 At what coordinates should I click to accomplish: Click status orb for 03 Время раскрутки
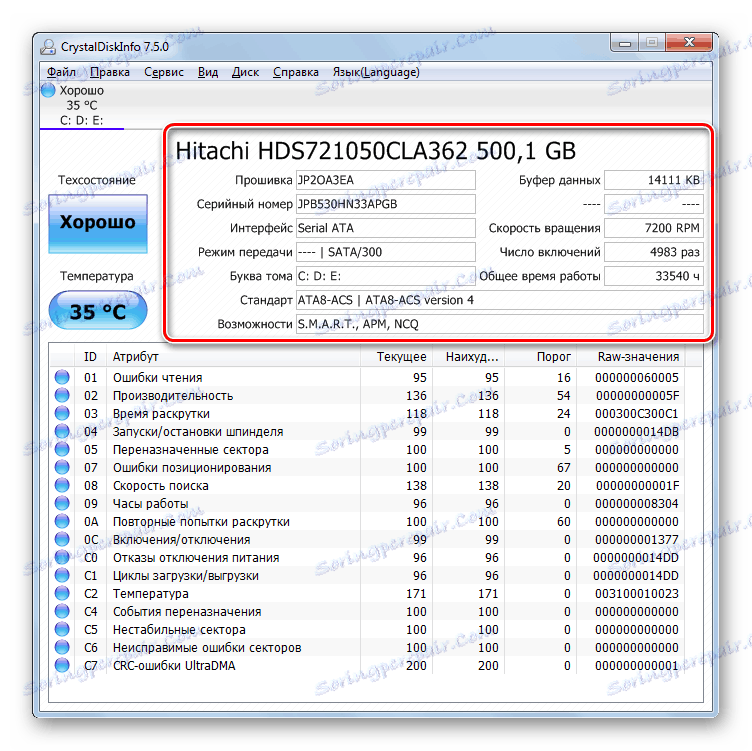62,413
